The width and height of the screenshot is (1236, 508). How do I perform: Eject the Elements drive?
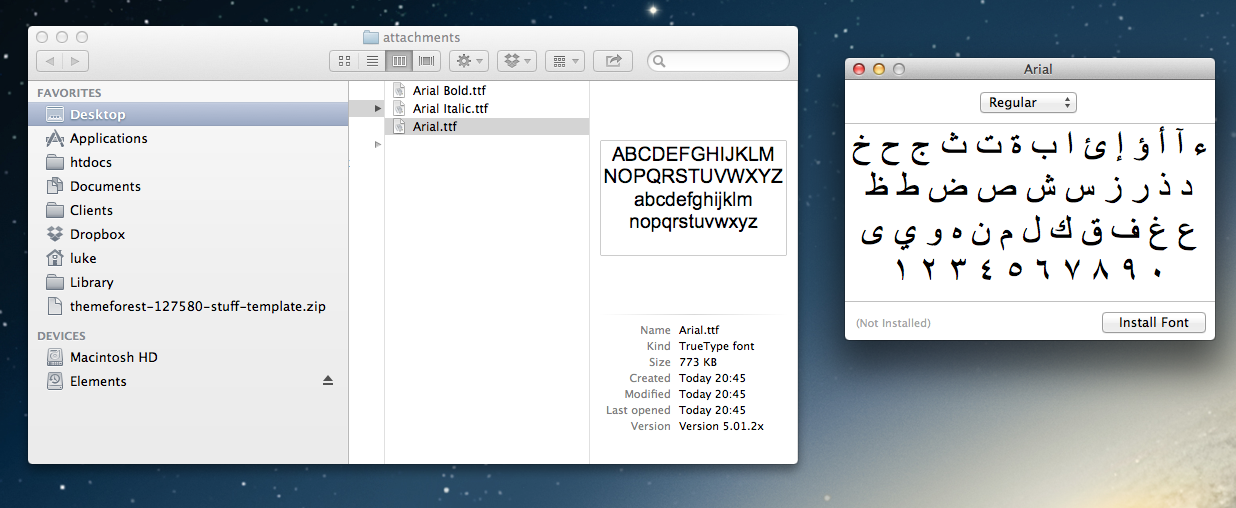327,381
